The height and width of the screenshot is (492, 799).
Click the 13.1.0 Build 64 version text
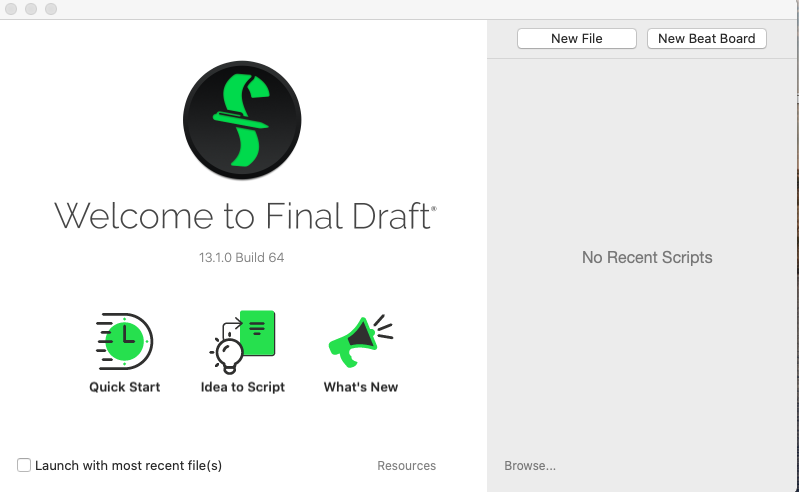[241, 257]
